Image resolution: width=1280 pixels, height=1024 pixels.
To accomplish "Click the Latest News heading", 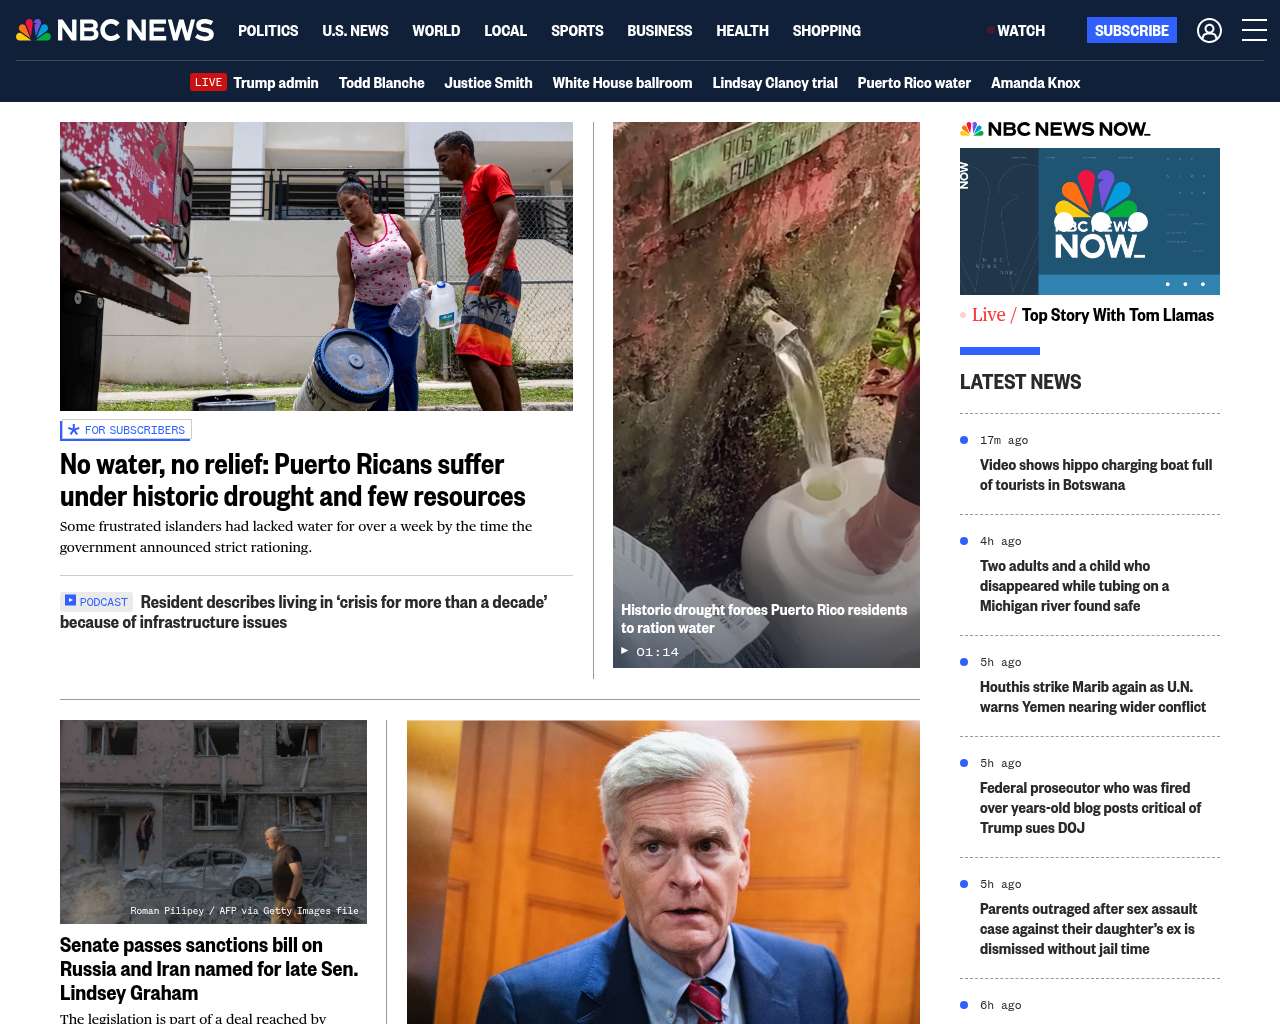I will pos(1020,382).
